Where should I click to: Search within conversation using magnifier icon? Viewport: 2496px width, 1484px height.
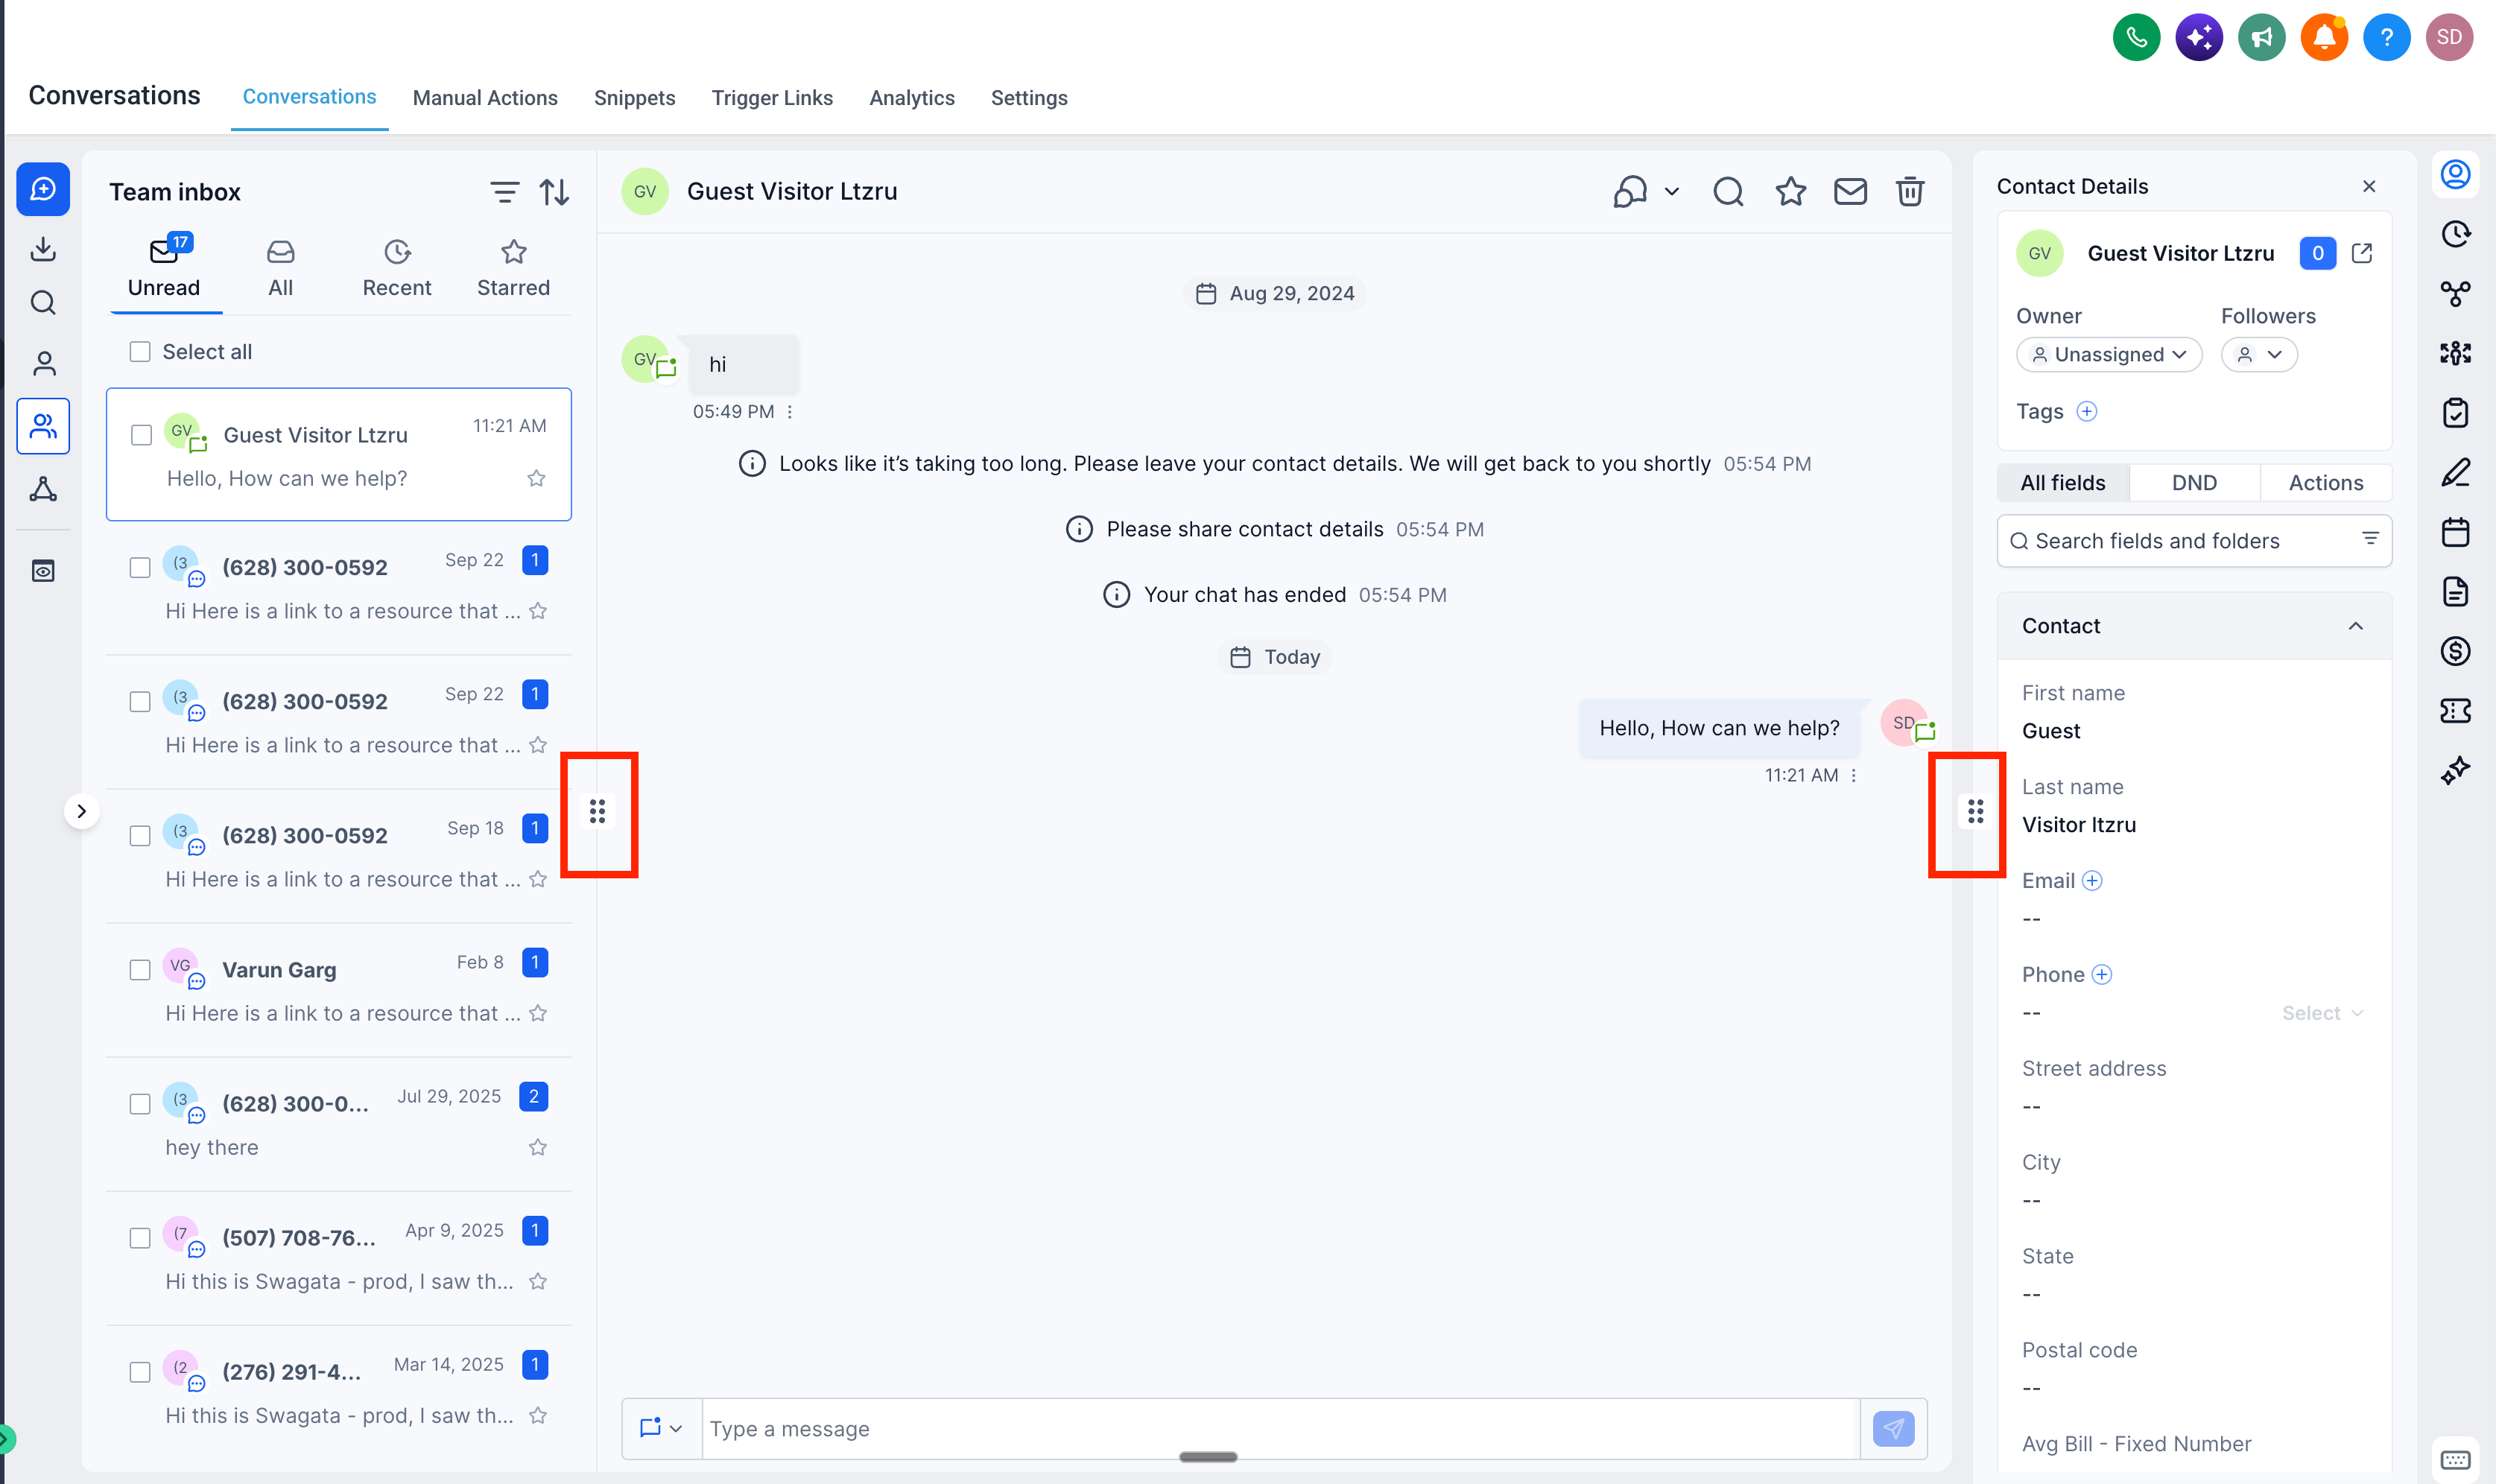(1728, 191)
